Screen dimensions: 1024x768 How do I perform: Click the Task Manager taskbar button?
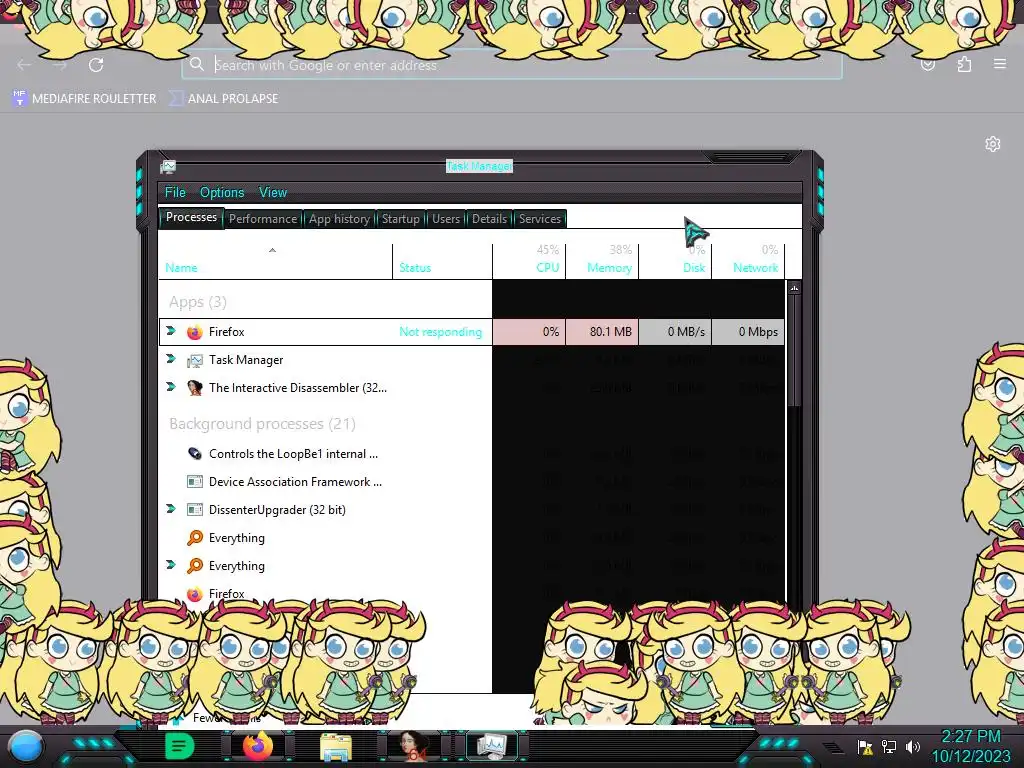pyautogui.click(x=492, y=746)
